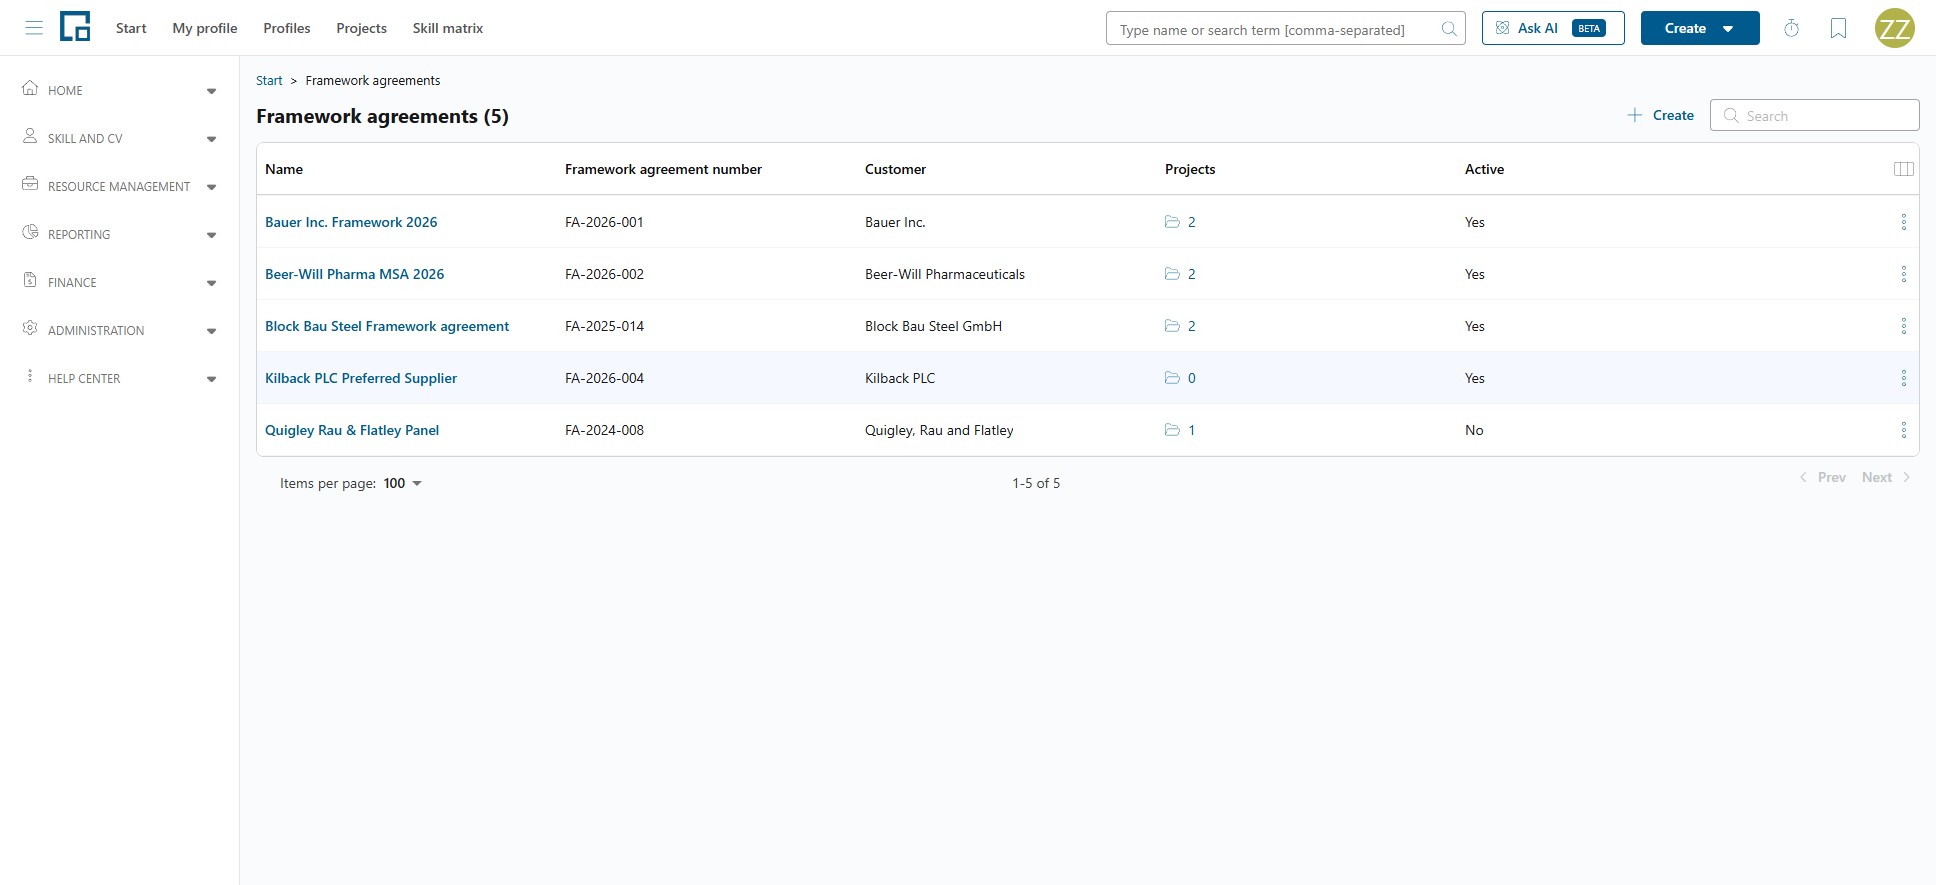Open the Kilback PLC Preferred Supplier link
1936x885 pixels.
[361, 378]
